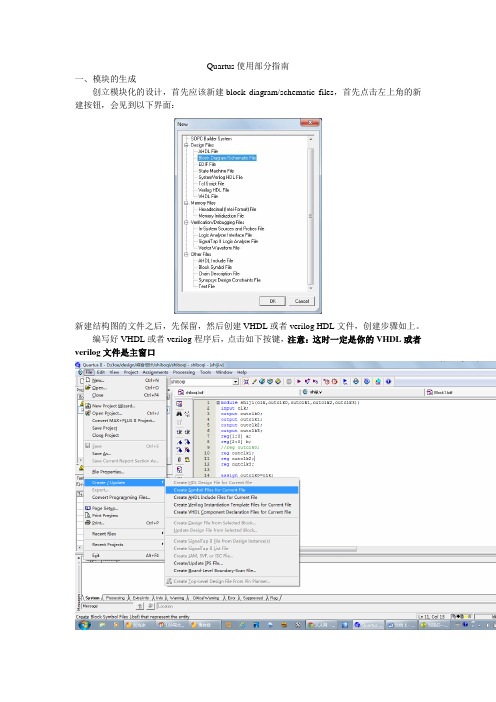Choose Page Setup... menu entry
This screenshot has height=702, width=496.
[x=122, y=509]
